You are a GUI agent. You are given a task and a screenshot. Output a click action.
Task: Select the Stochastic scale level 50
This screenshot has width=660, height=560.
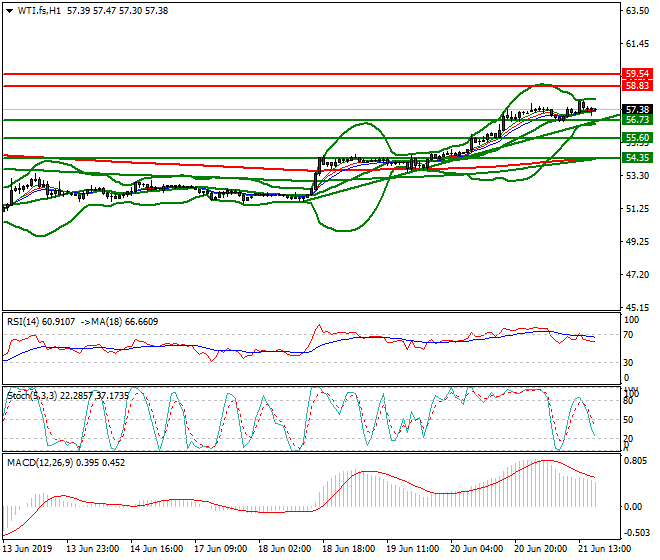tap(628, 420)
